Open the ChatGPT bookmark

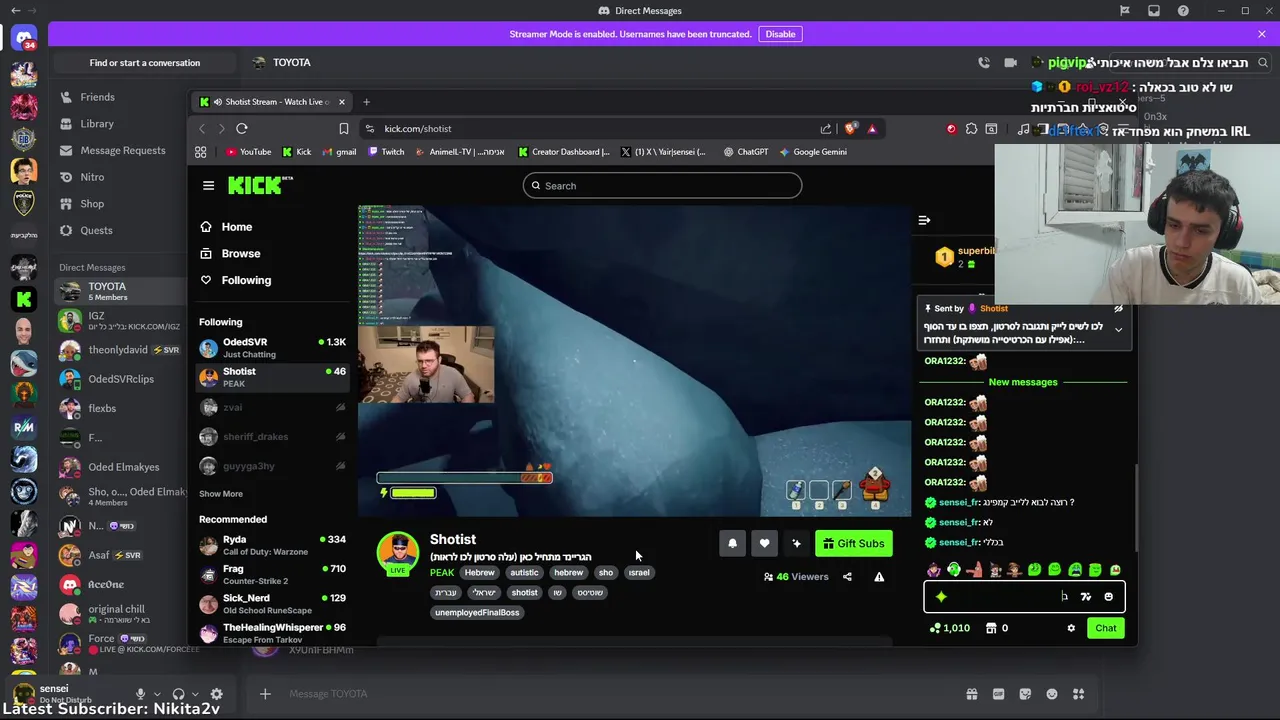pyautogui.click(x=745, y=152)
